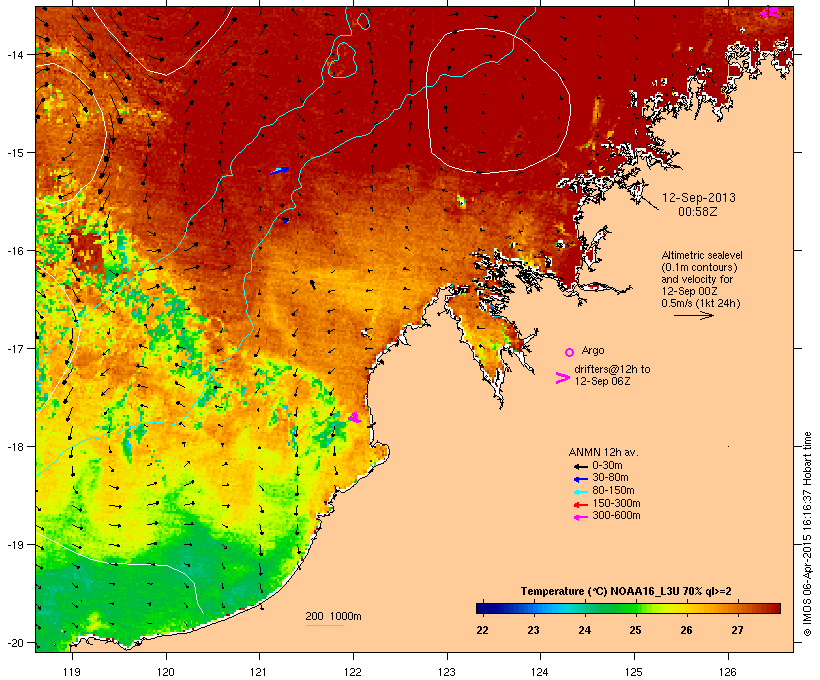Click the '12-Sep 06Z' drifters text

point(602,381)
